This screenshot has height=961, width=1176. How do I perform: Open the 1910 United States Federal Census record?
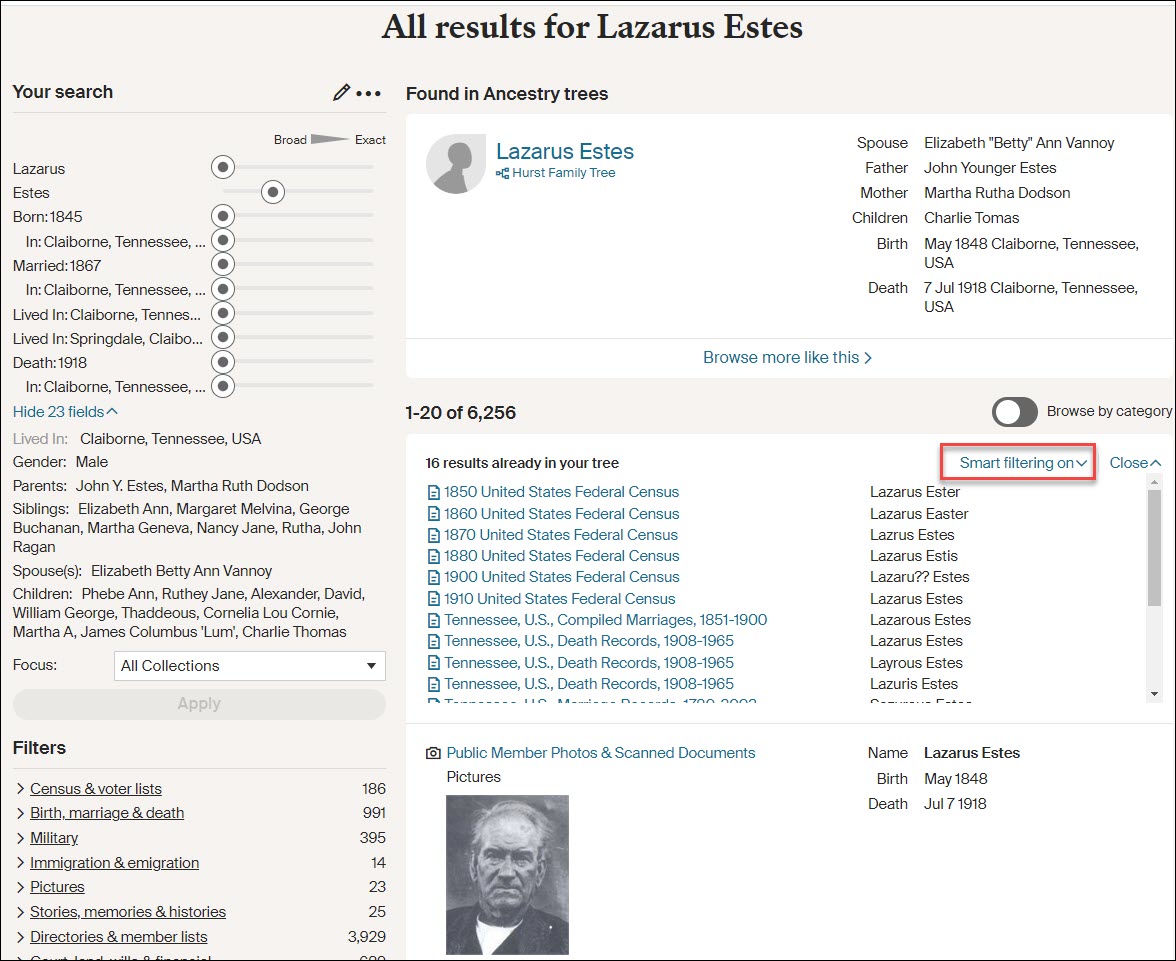(x=560, y=599)
